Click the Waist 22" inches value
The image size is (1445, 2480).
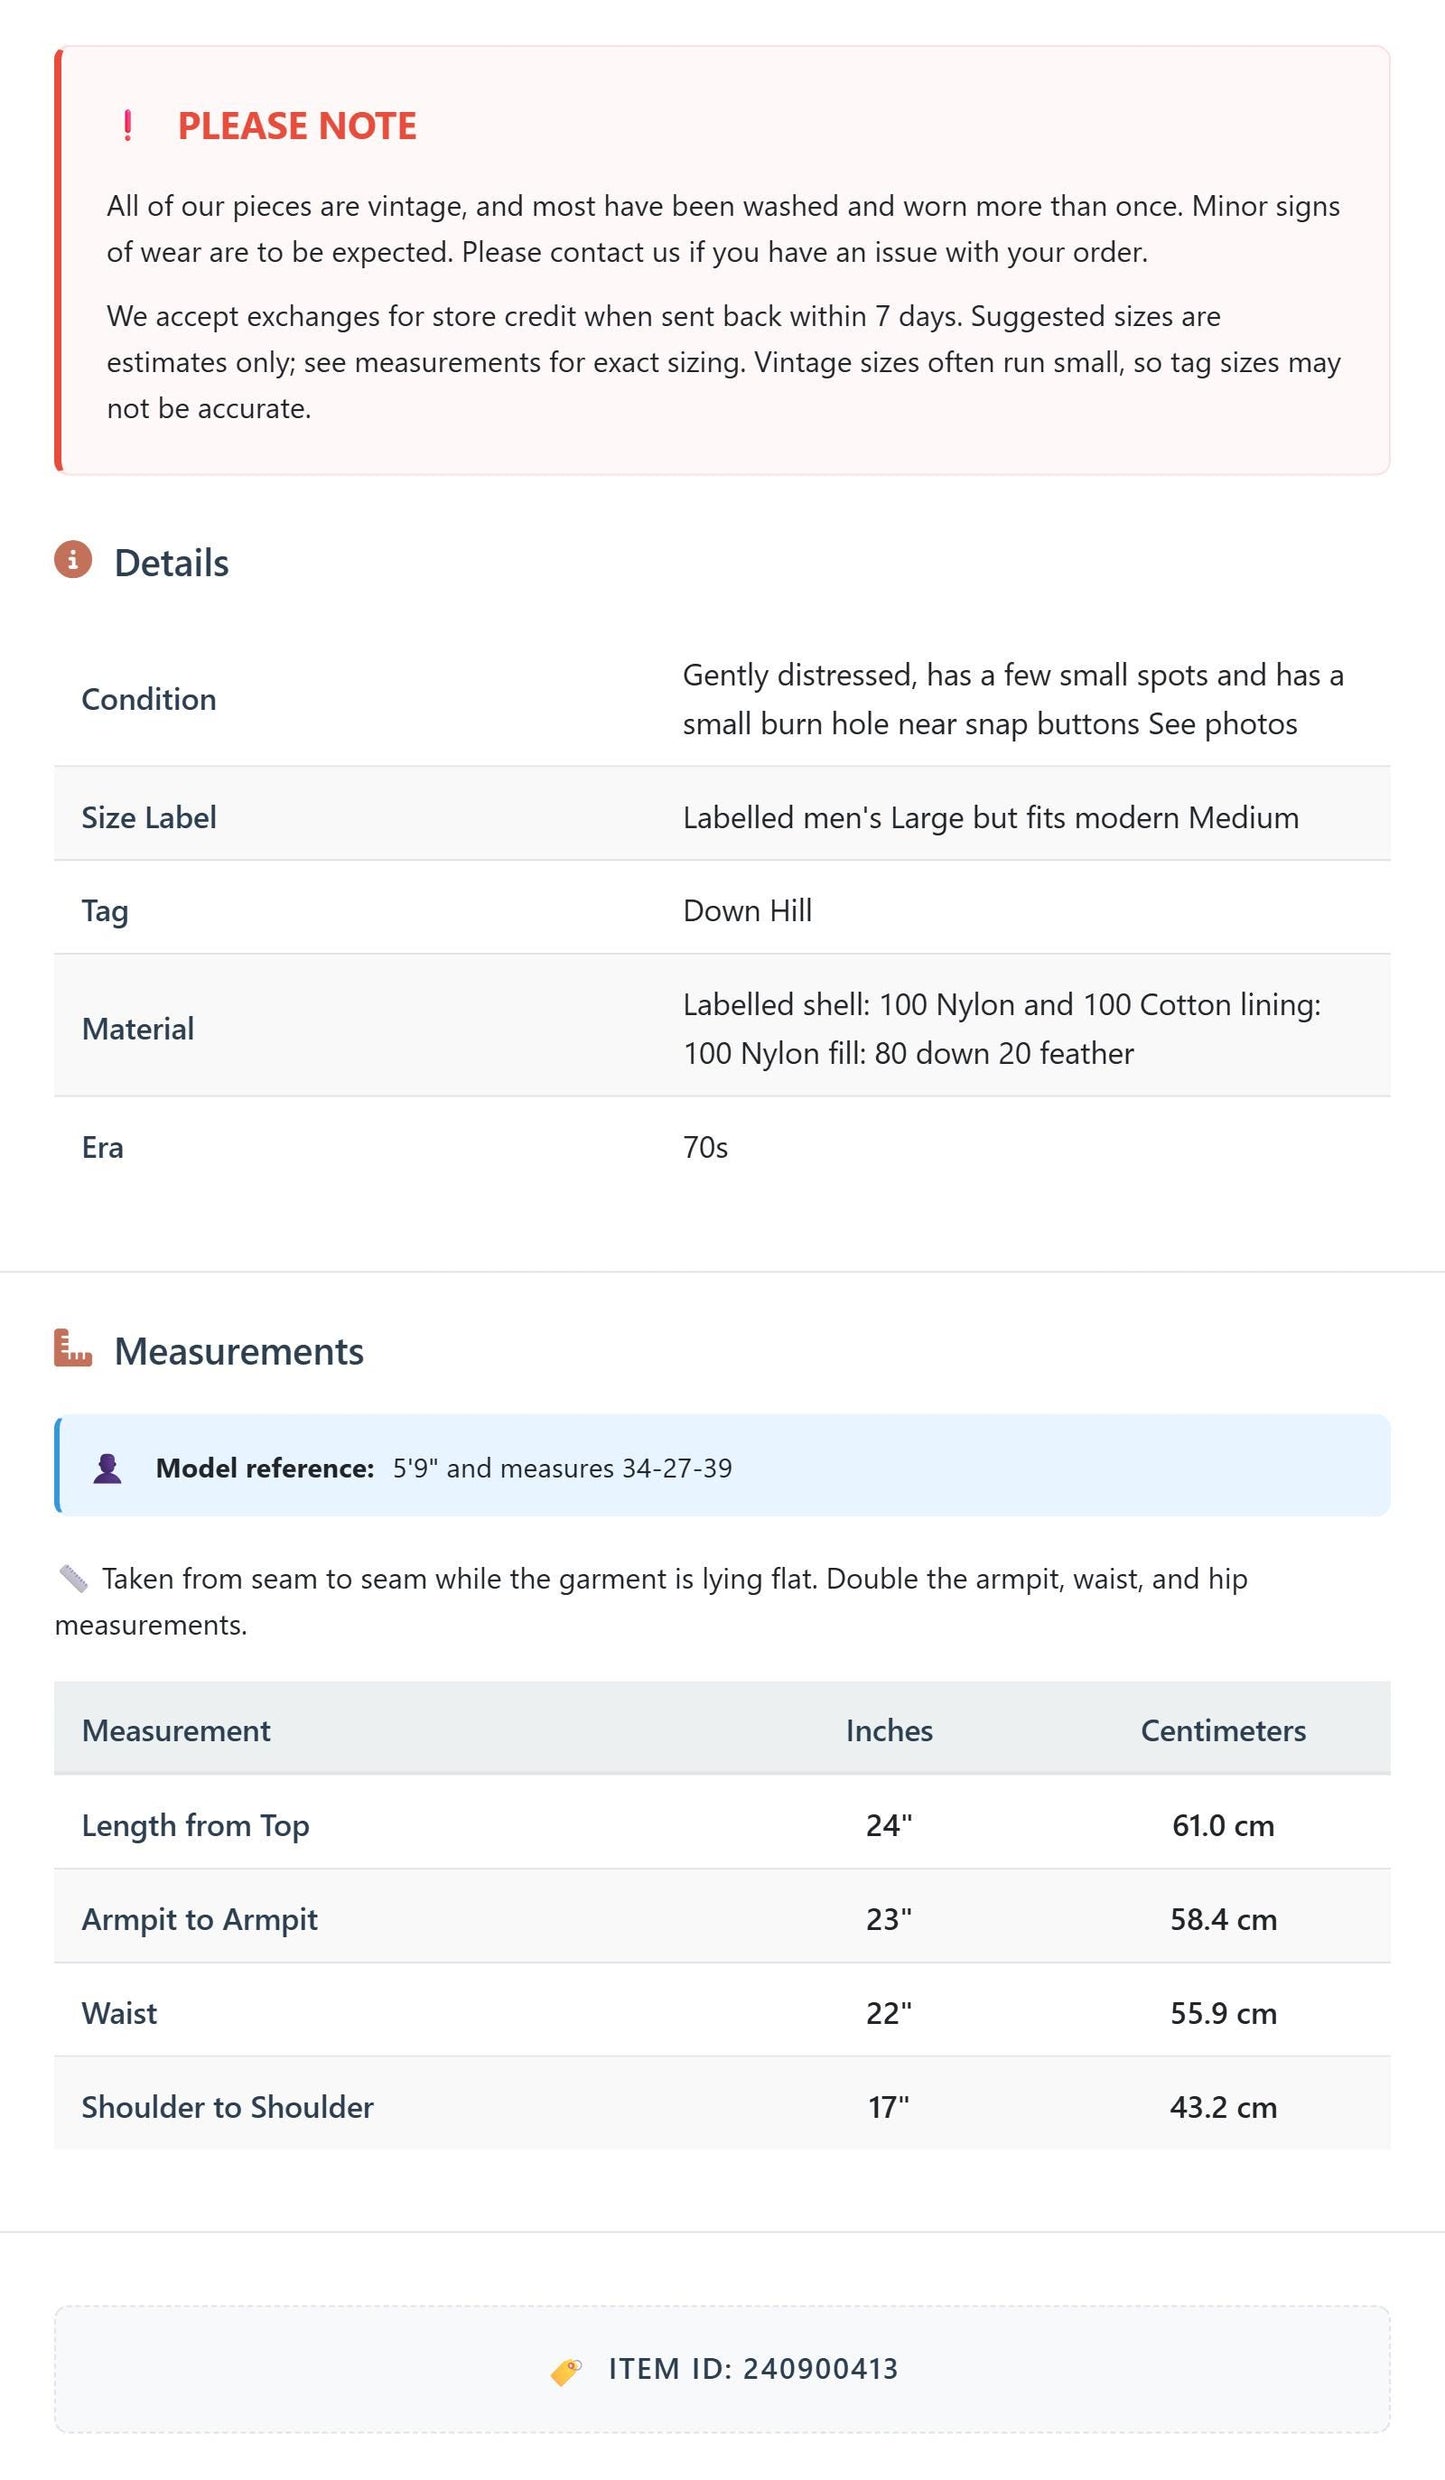click(x=889, y=2014)
